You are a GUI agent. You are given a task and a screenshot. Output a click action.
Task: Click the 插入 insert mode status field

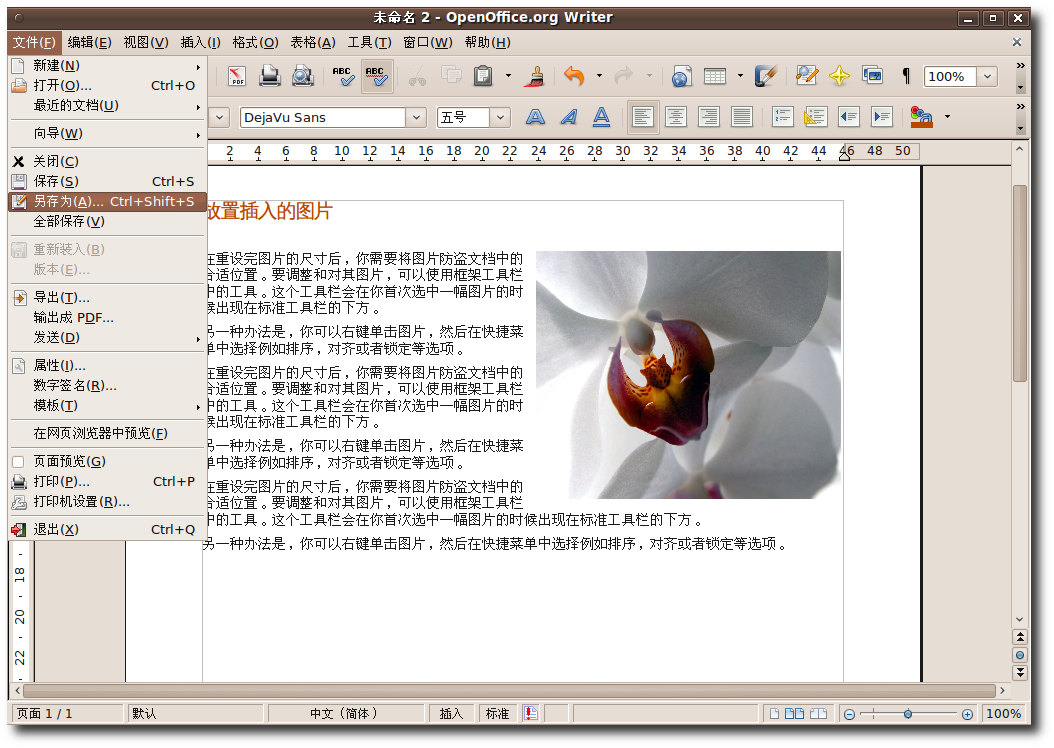pyautogui.click(x=451, y=714)
